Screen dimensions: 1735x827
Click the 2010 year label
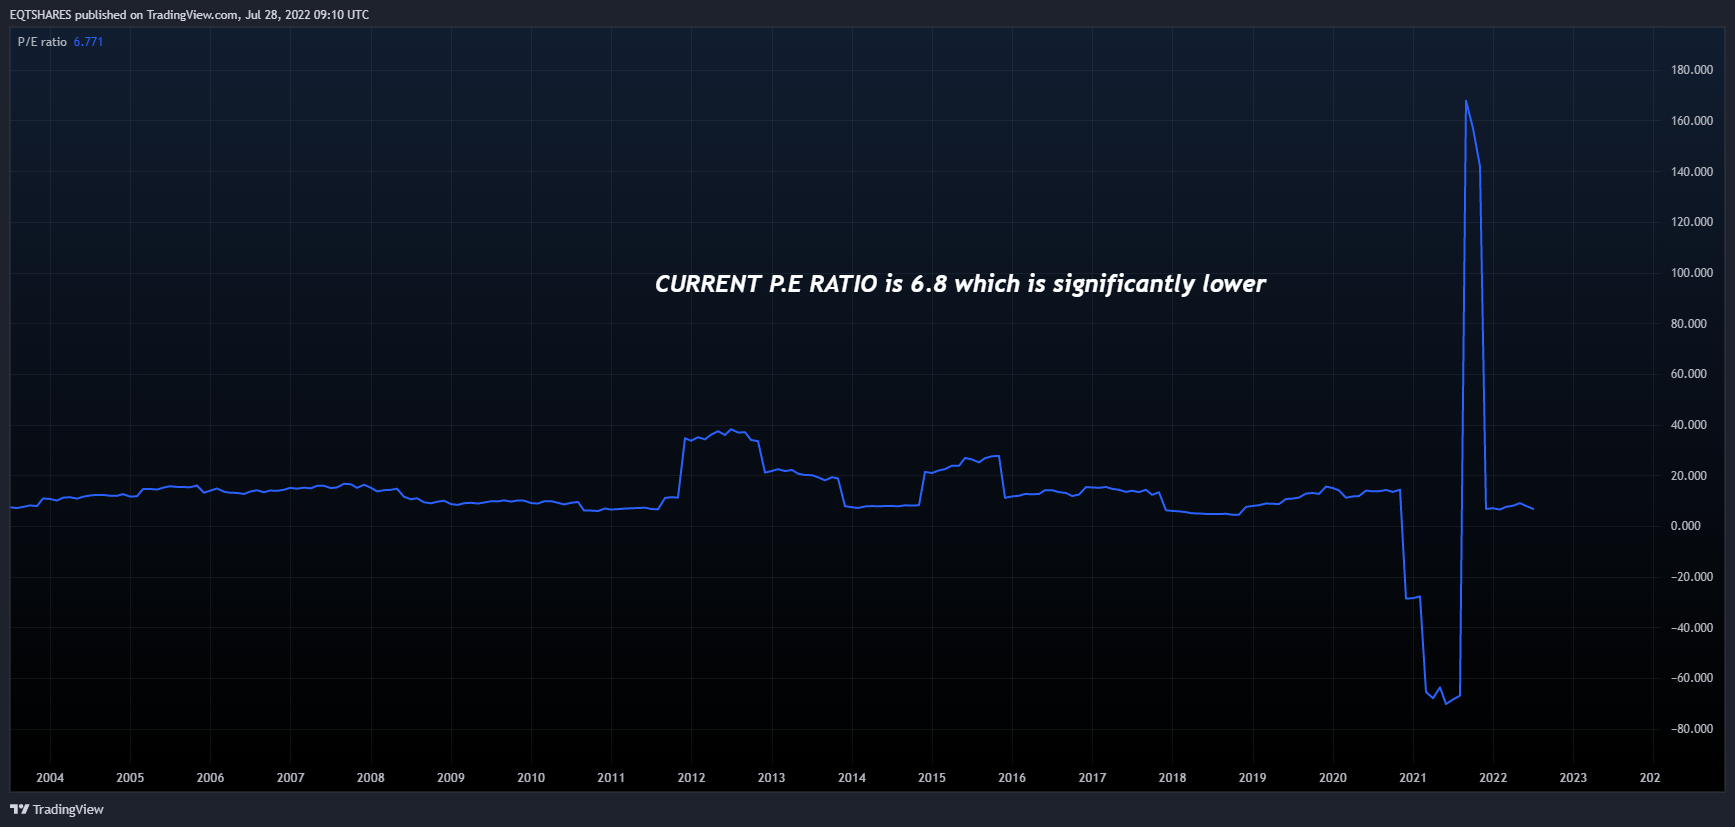[531, 778]
